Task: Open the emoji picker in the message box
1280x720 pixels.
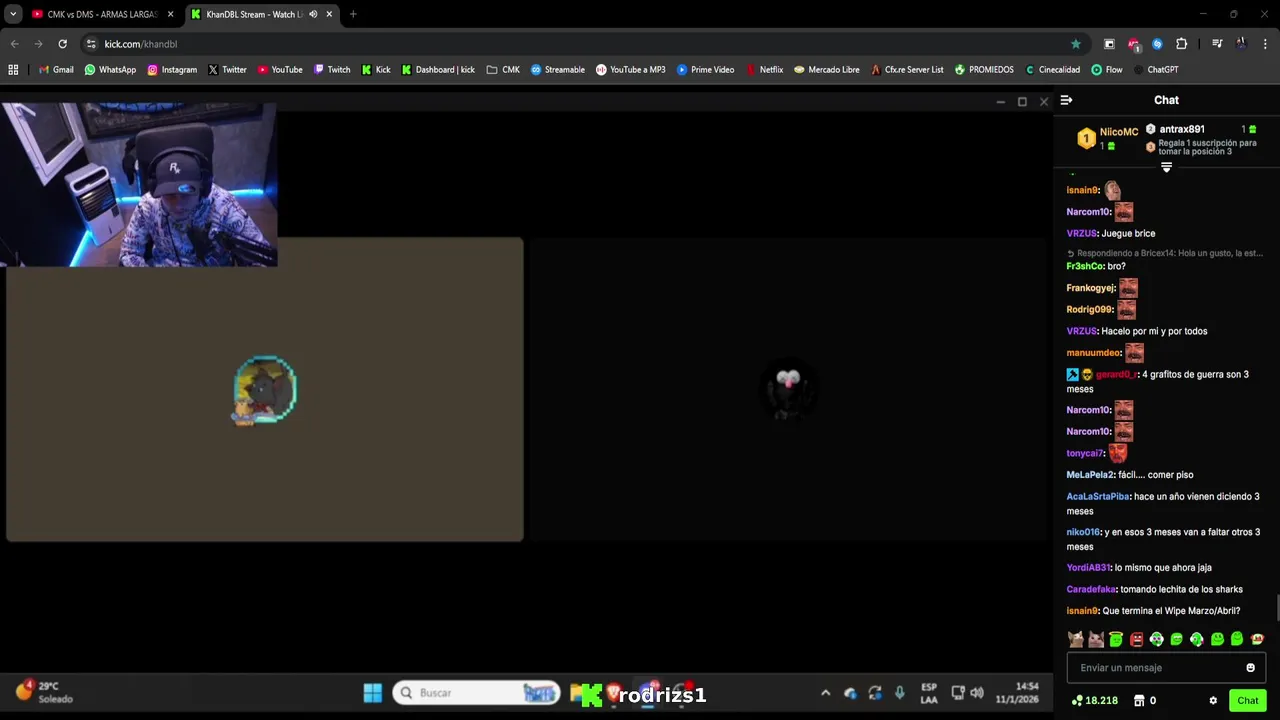Action: 1250,668
